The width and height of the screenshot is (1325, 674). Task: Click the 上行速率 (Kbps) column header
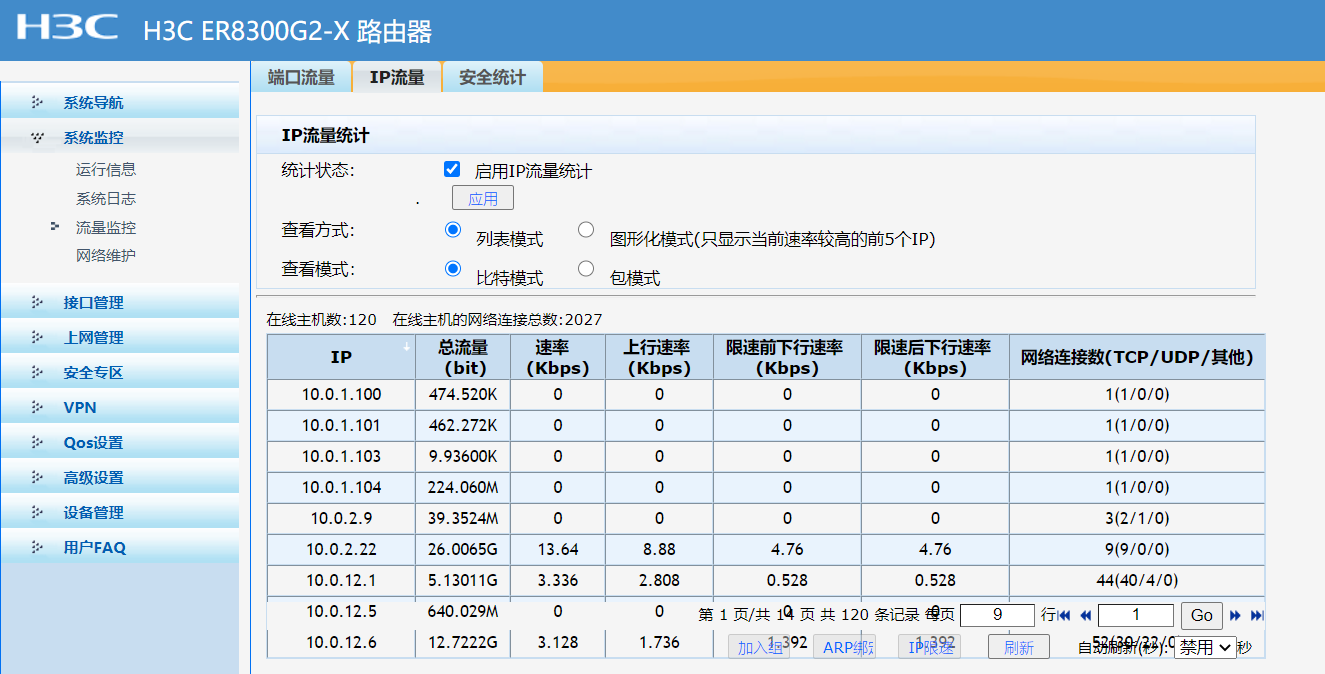pos(658,357)
